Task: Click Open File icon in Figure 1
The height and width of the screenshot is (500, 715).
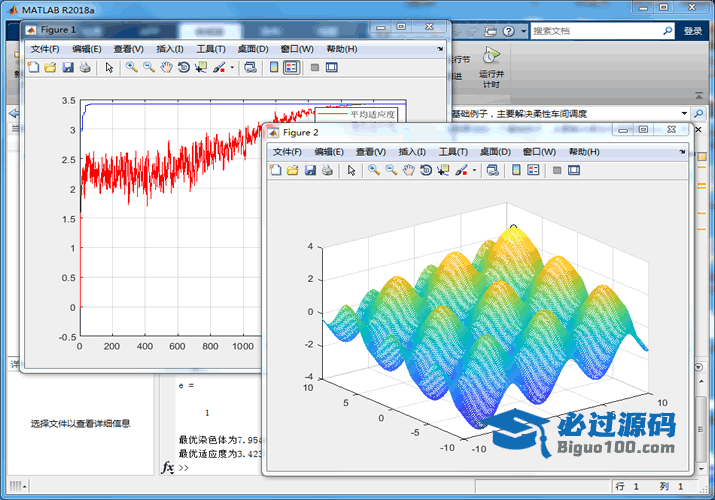Action: click(50, 68)
